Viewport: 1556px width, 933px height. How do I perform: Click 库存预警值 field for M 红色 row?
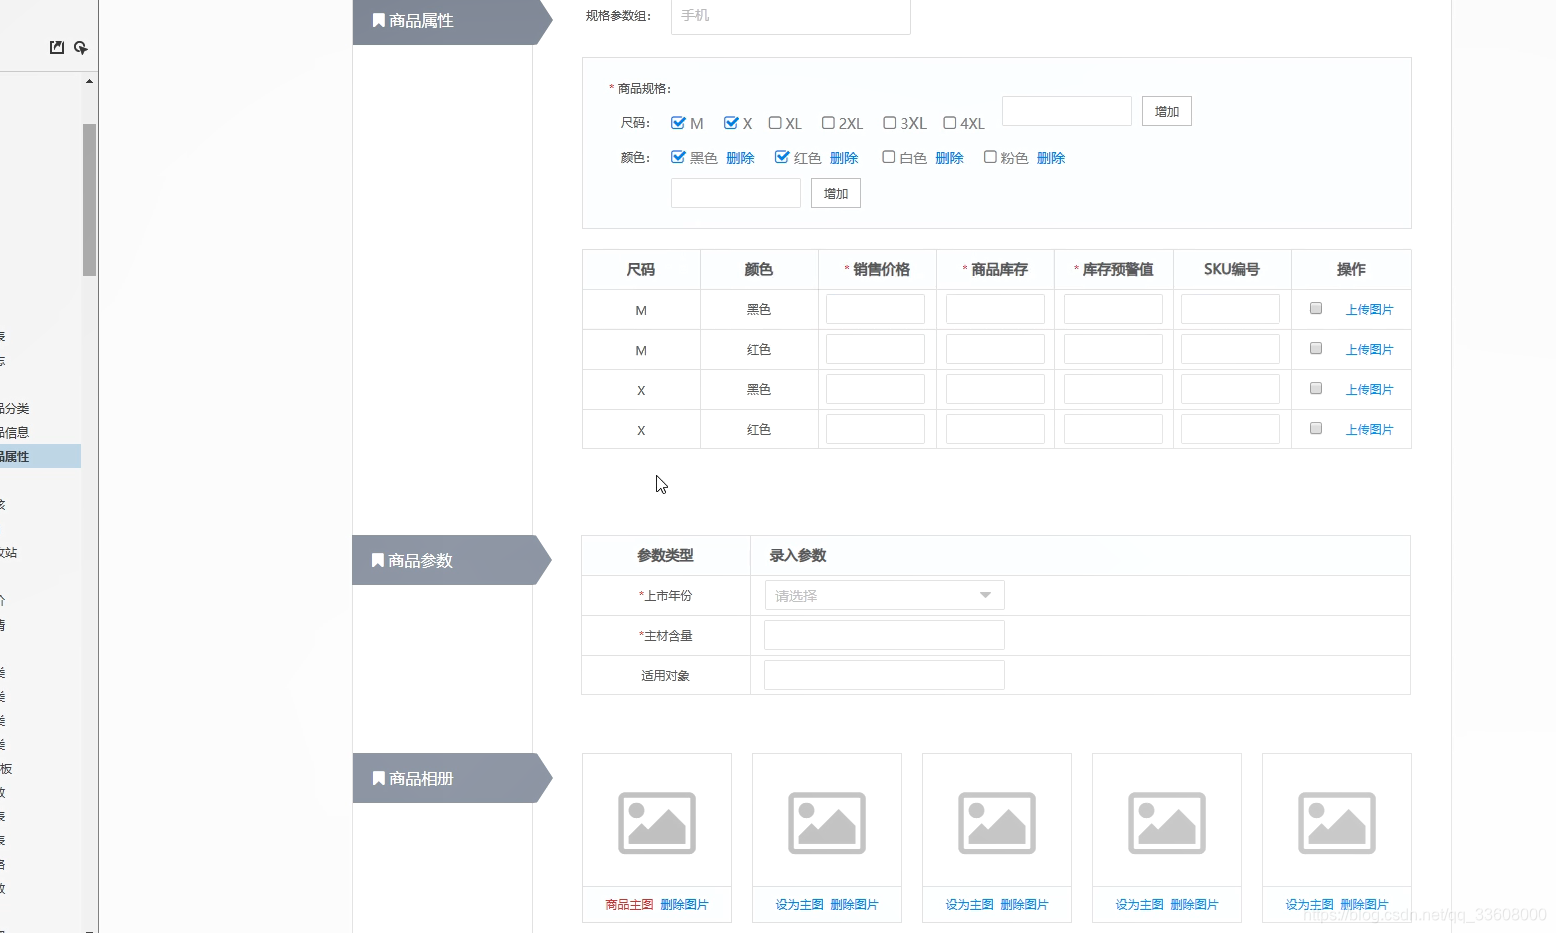pos(1113,349)
